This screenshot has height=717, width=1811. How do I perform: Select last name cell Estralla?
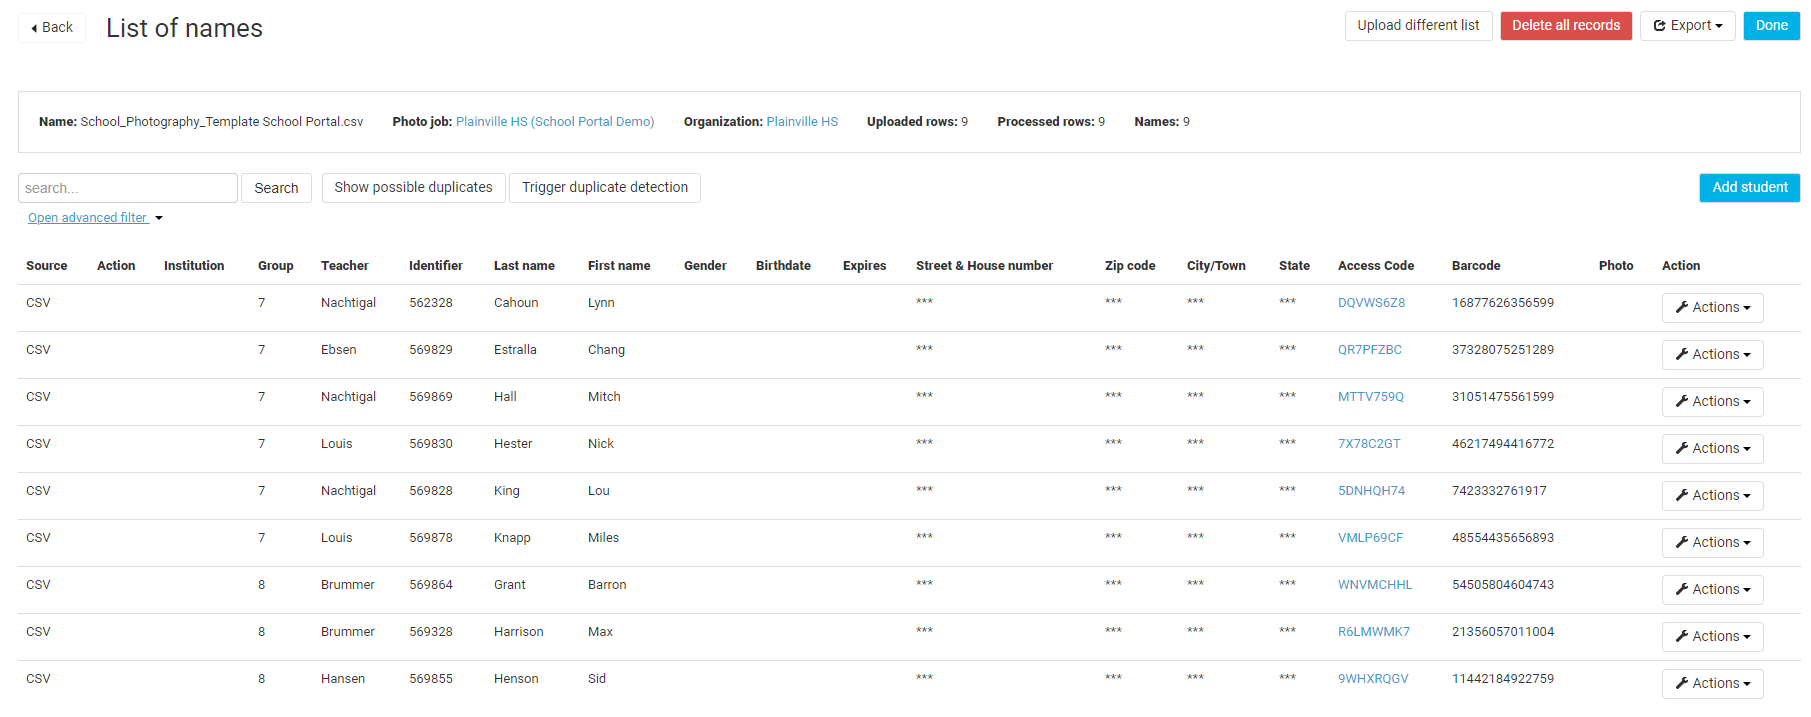point(515,350)
